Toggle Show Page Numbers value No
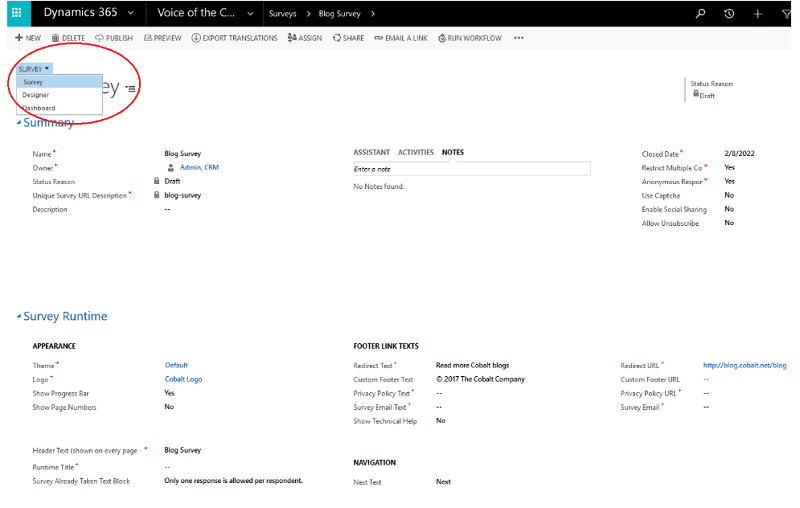Screen dimensions: 800x508 169,407
